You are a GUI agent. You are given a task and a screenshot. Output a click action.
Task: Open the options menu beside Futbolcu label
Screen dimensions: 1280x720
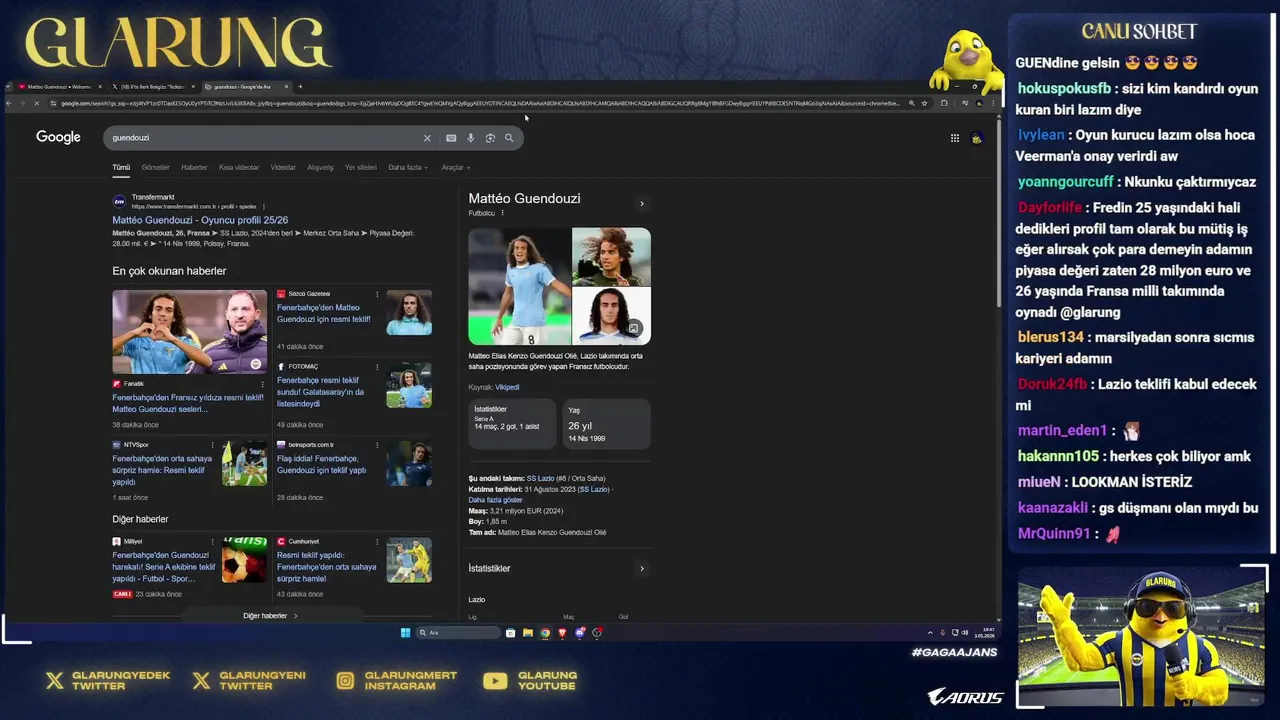502,213
